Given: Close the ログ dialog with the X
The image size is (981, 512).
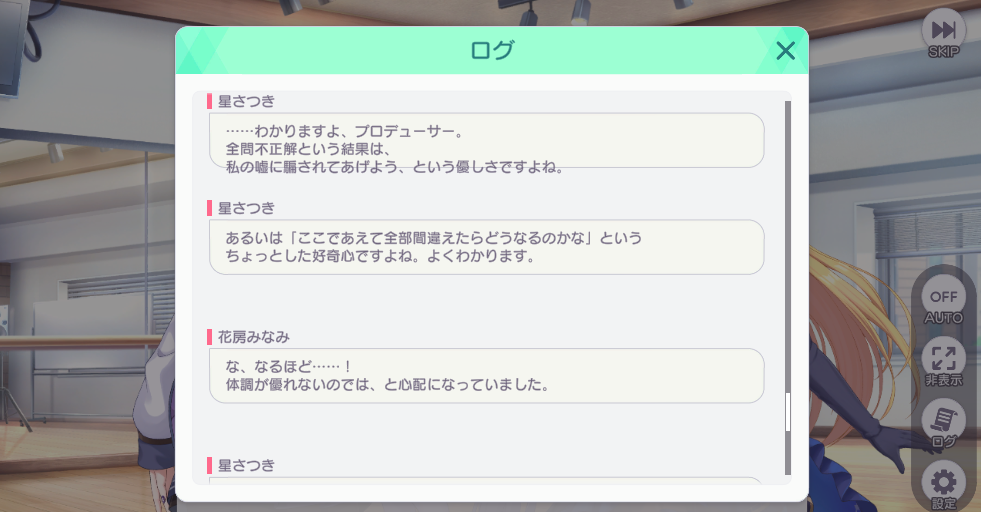Looking at the screenshot, I should tap(785, 51).
